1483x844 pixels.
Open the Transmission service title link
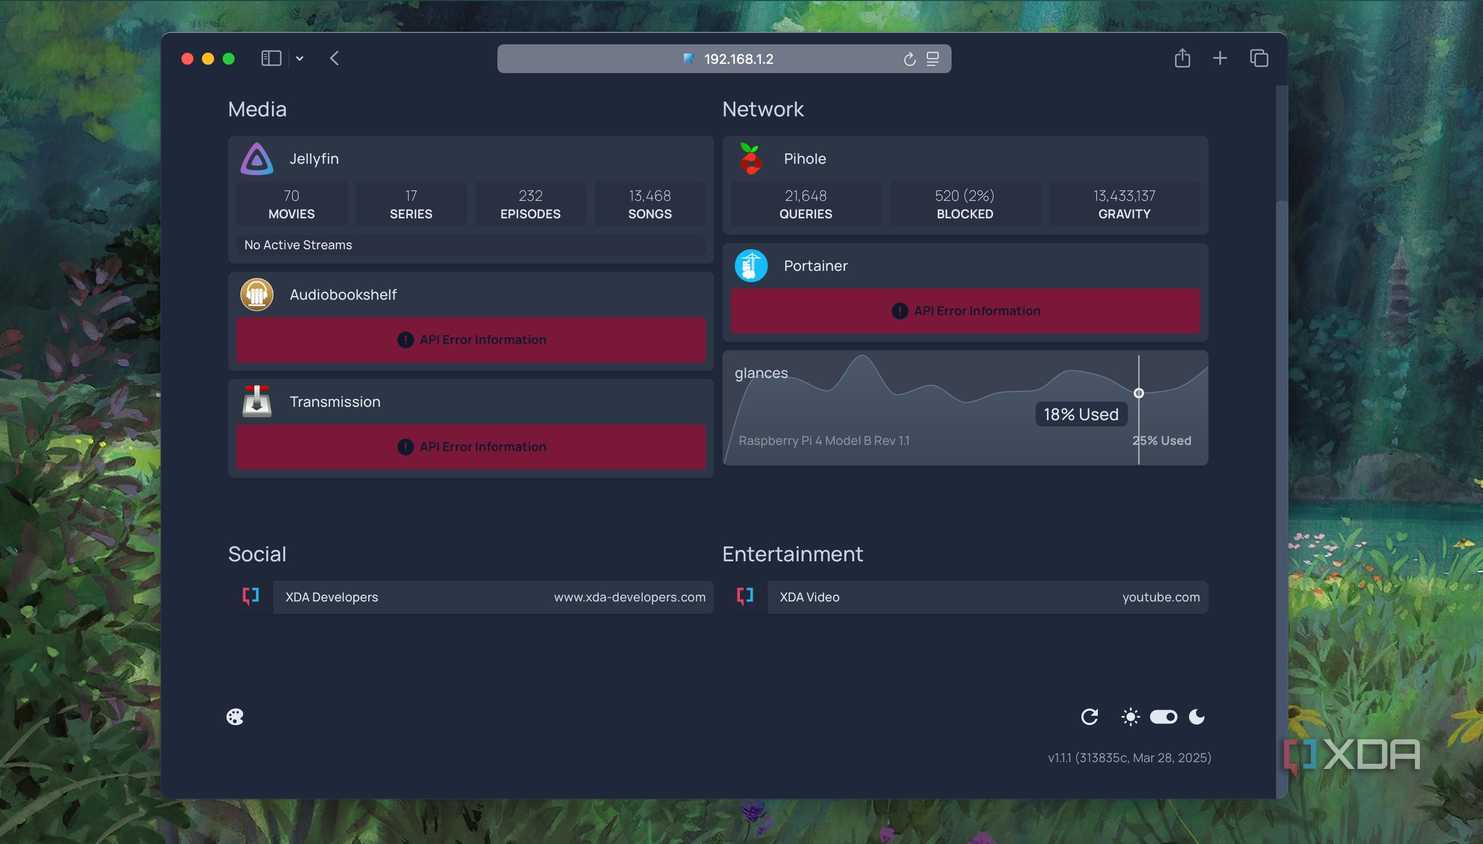[335, 402]
